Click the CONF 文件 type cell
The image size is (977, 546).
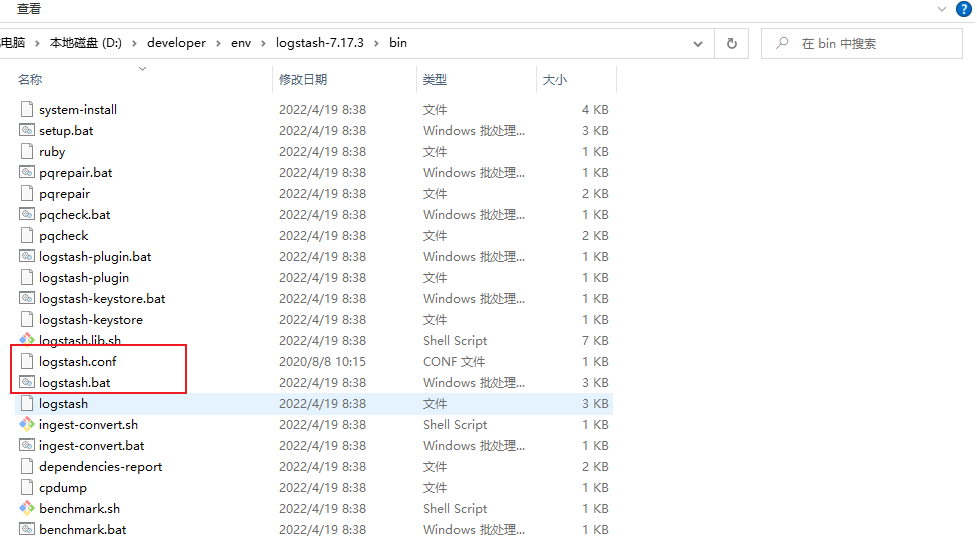(x=454, y=362)
